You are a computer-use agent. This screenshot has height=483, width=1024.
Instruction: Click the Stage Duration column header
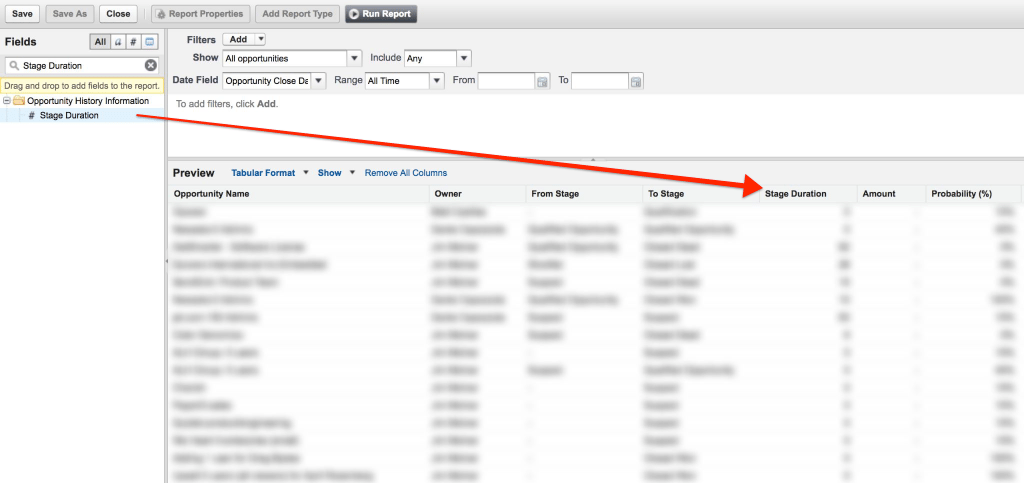(808, 194)
